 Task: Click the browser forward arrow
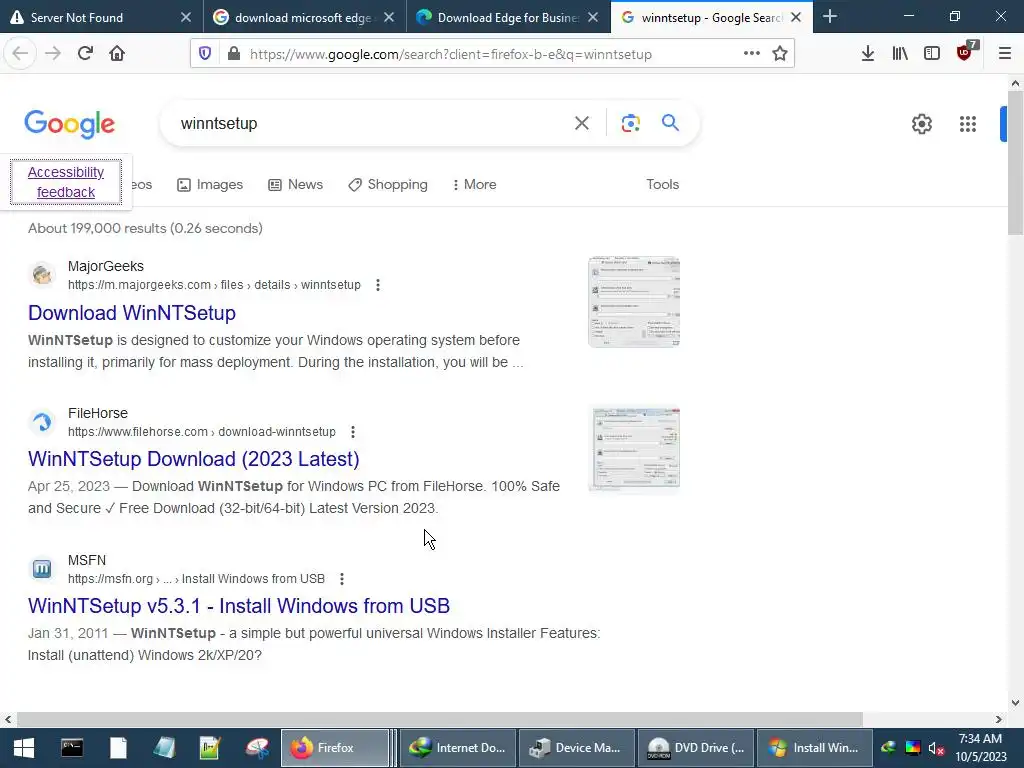(53, 54)
